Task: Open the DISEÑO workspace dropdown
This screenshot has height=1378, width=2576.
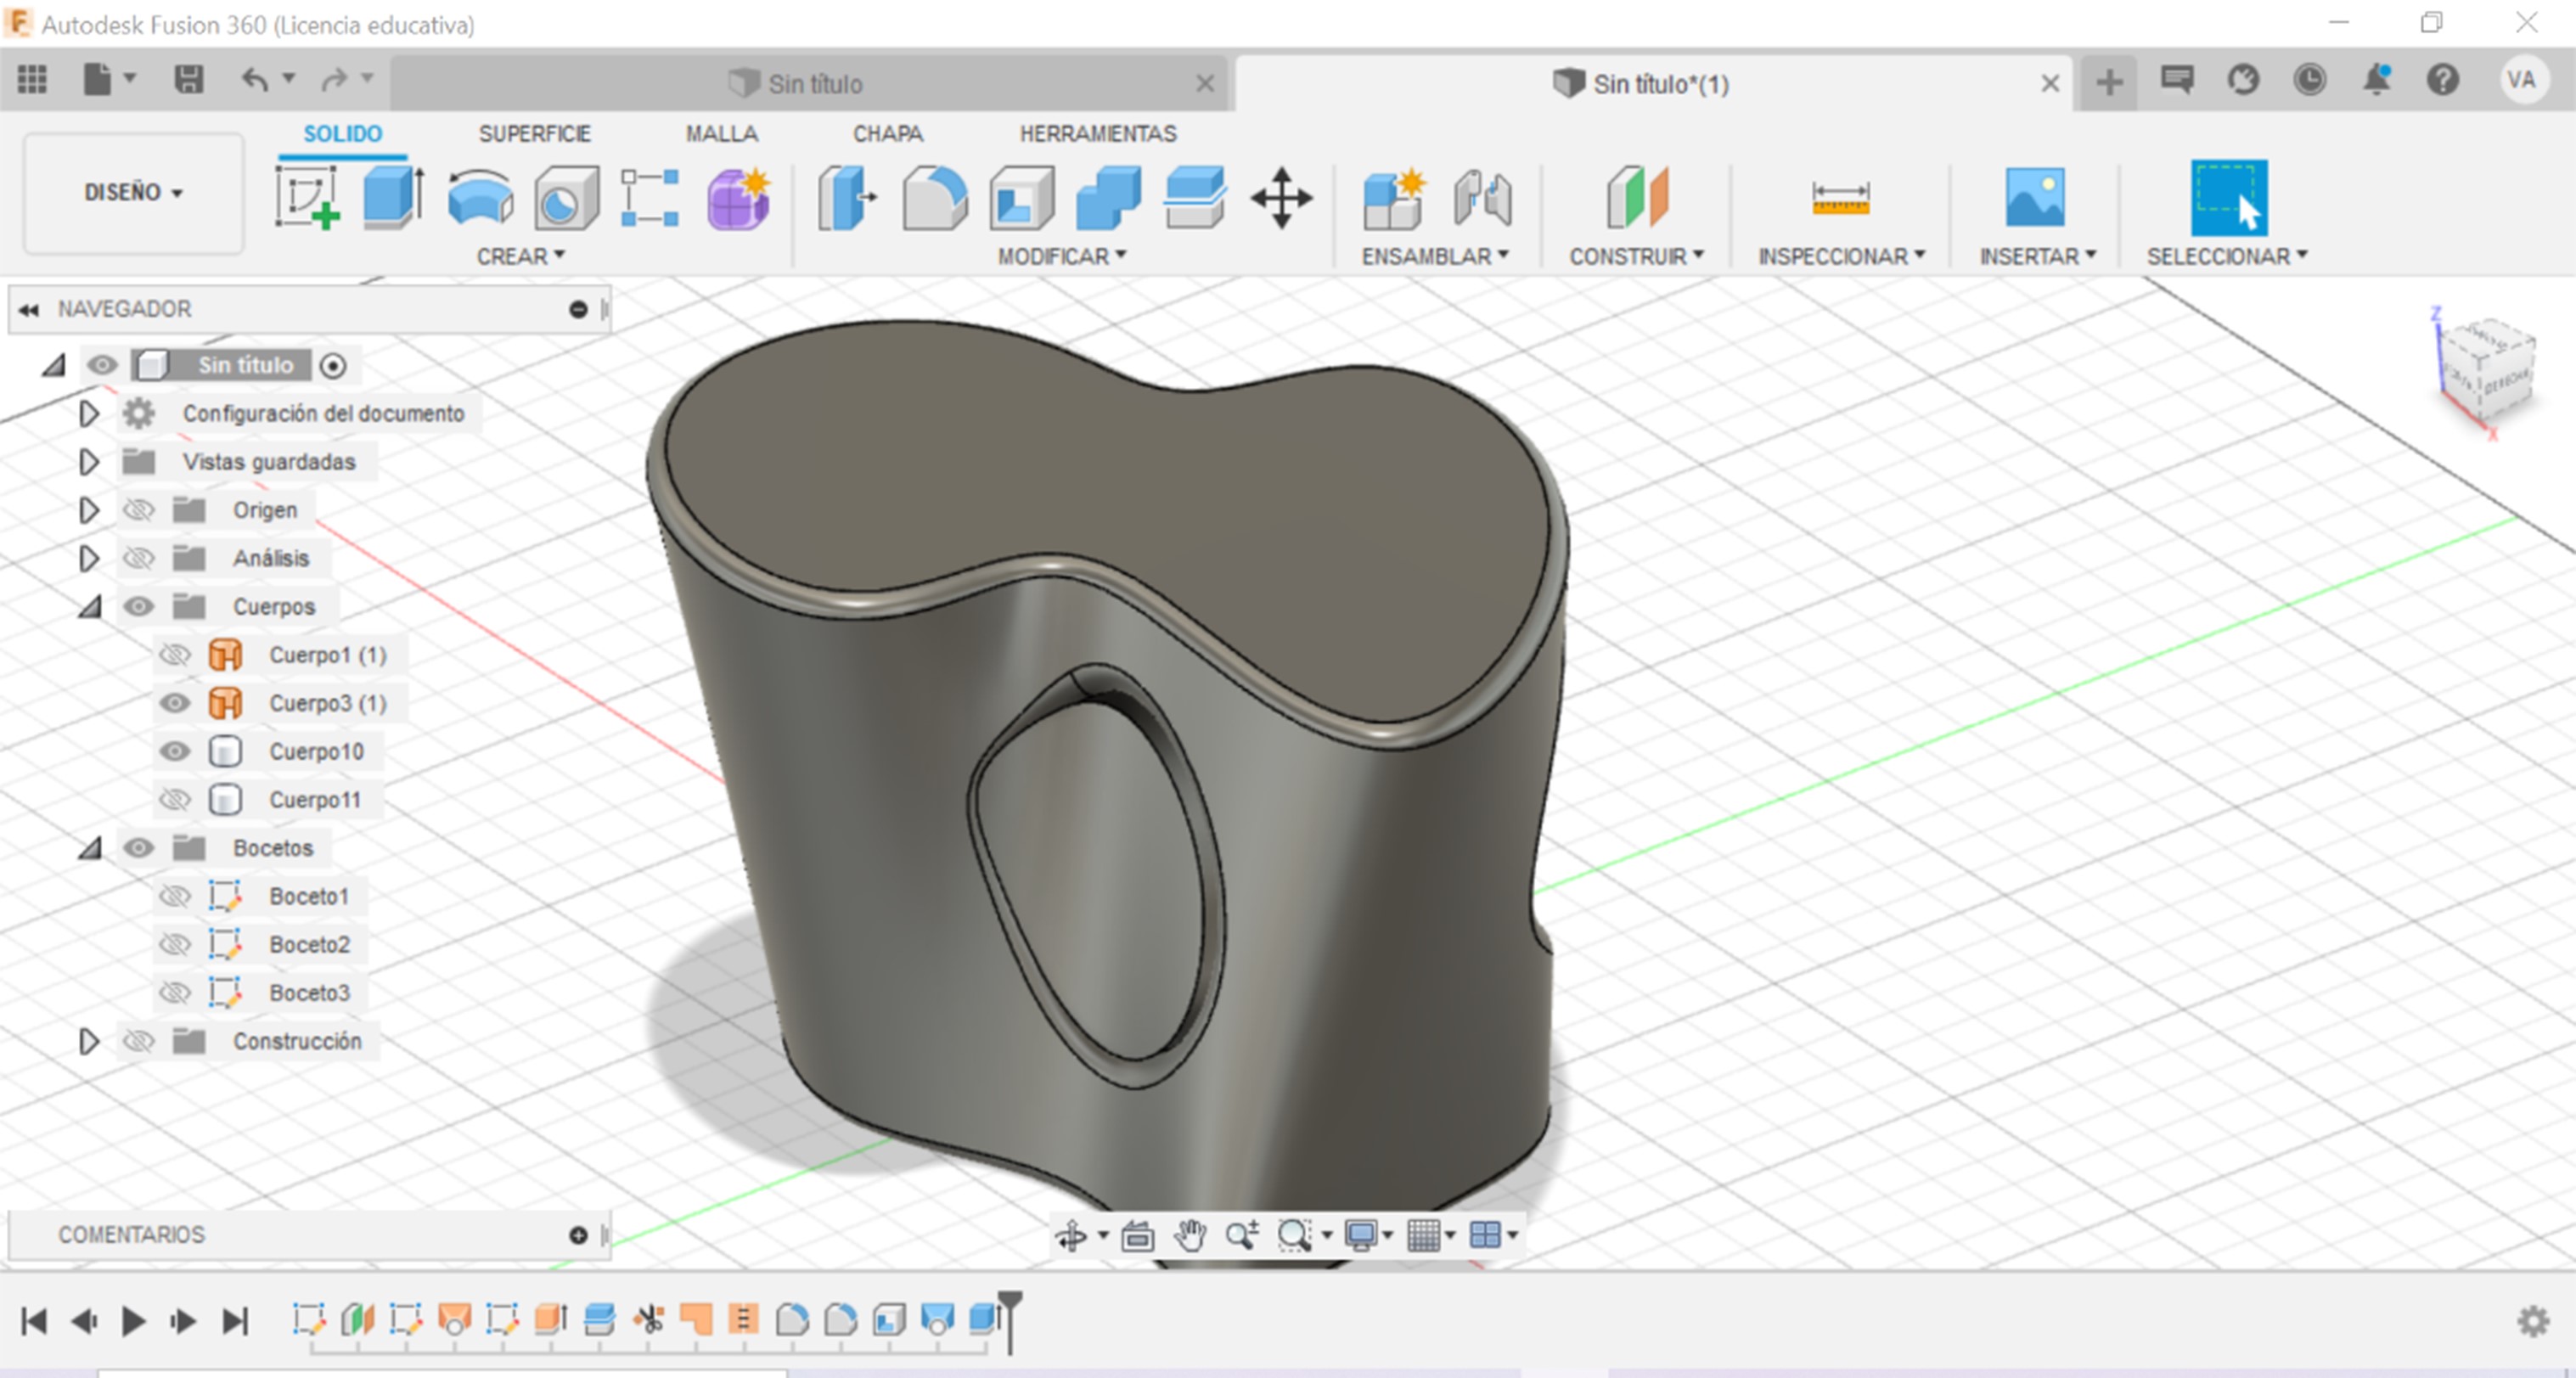Action: 133,192
